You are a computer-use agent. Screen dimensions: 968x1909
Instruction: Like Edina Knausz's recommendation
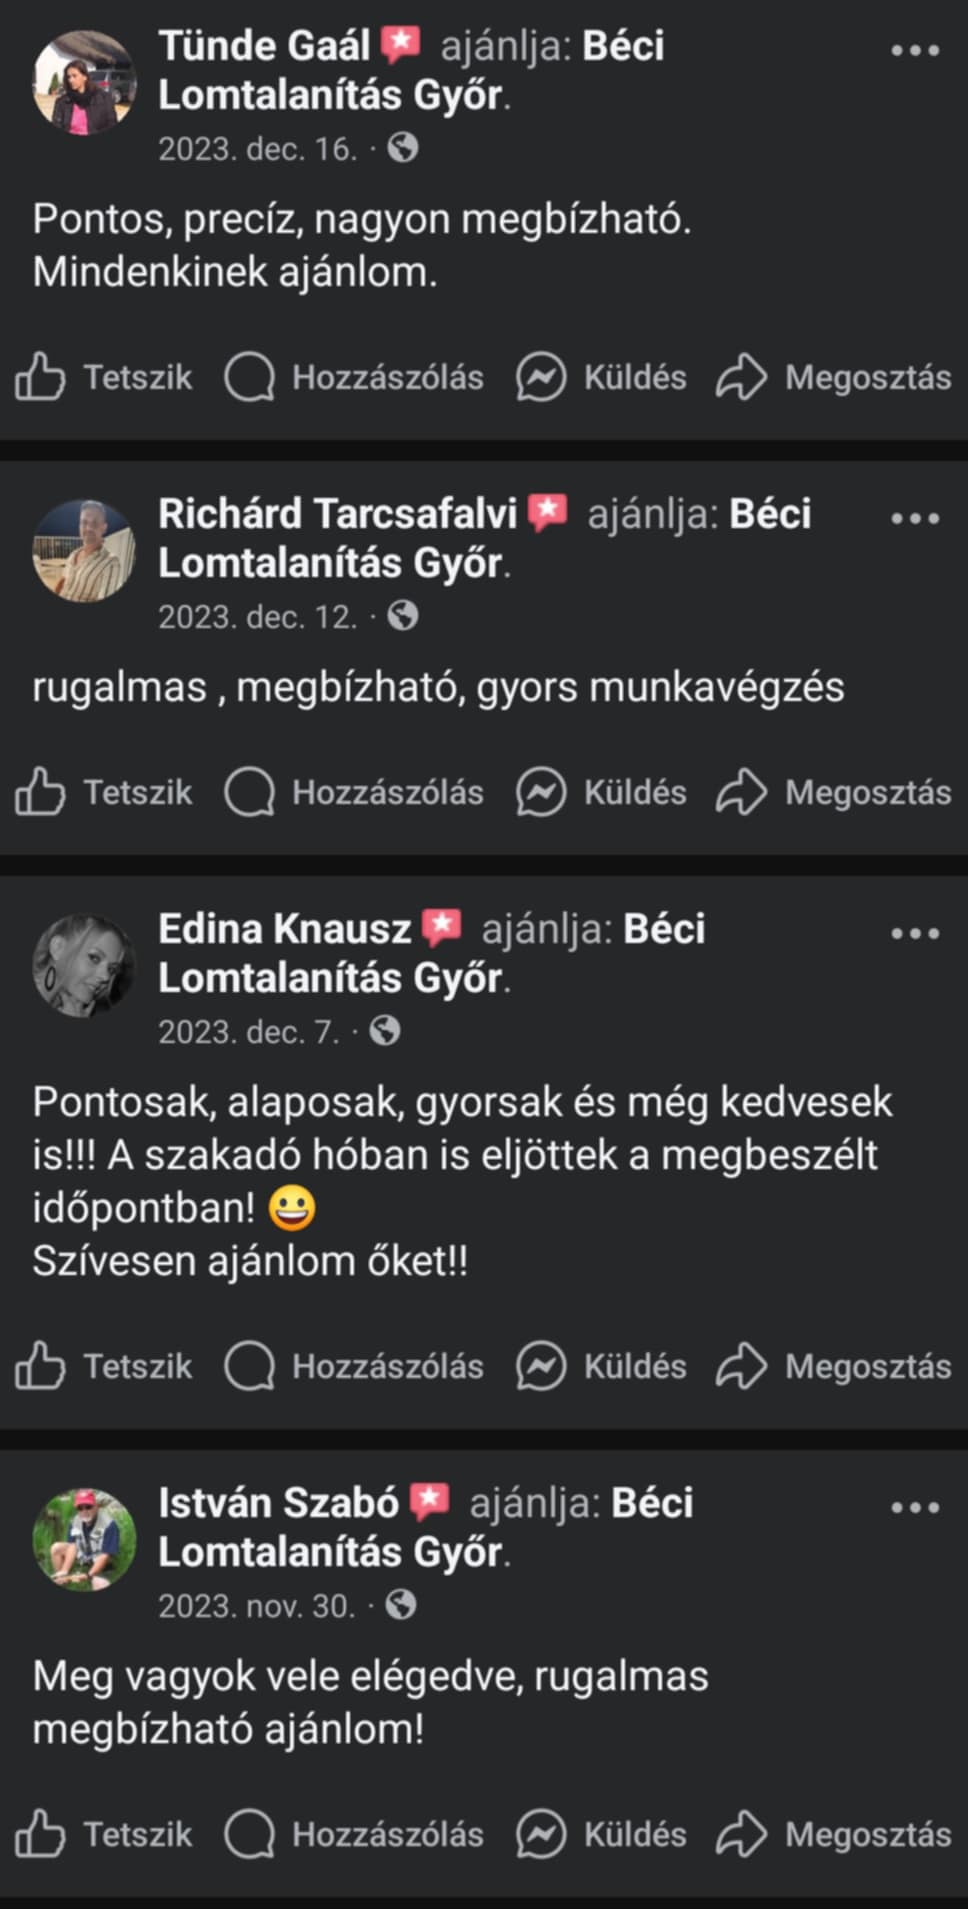coord(104,1367)
